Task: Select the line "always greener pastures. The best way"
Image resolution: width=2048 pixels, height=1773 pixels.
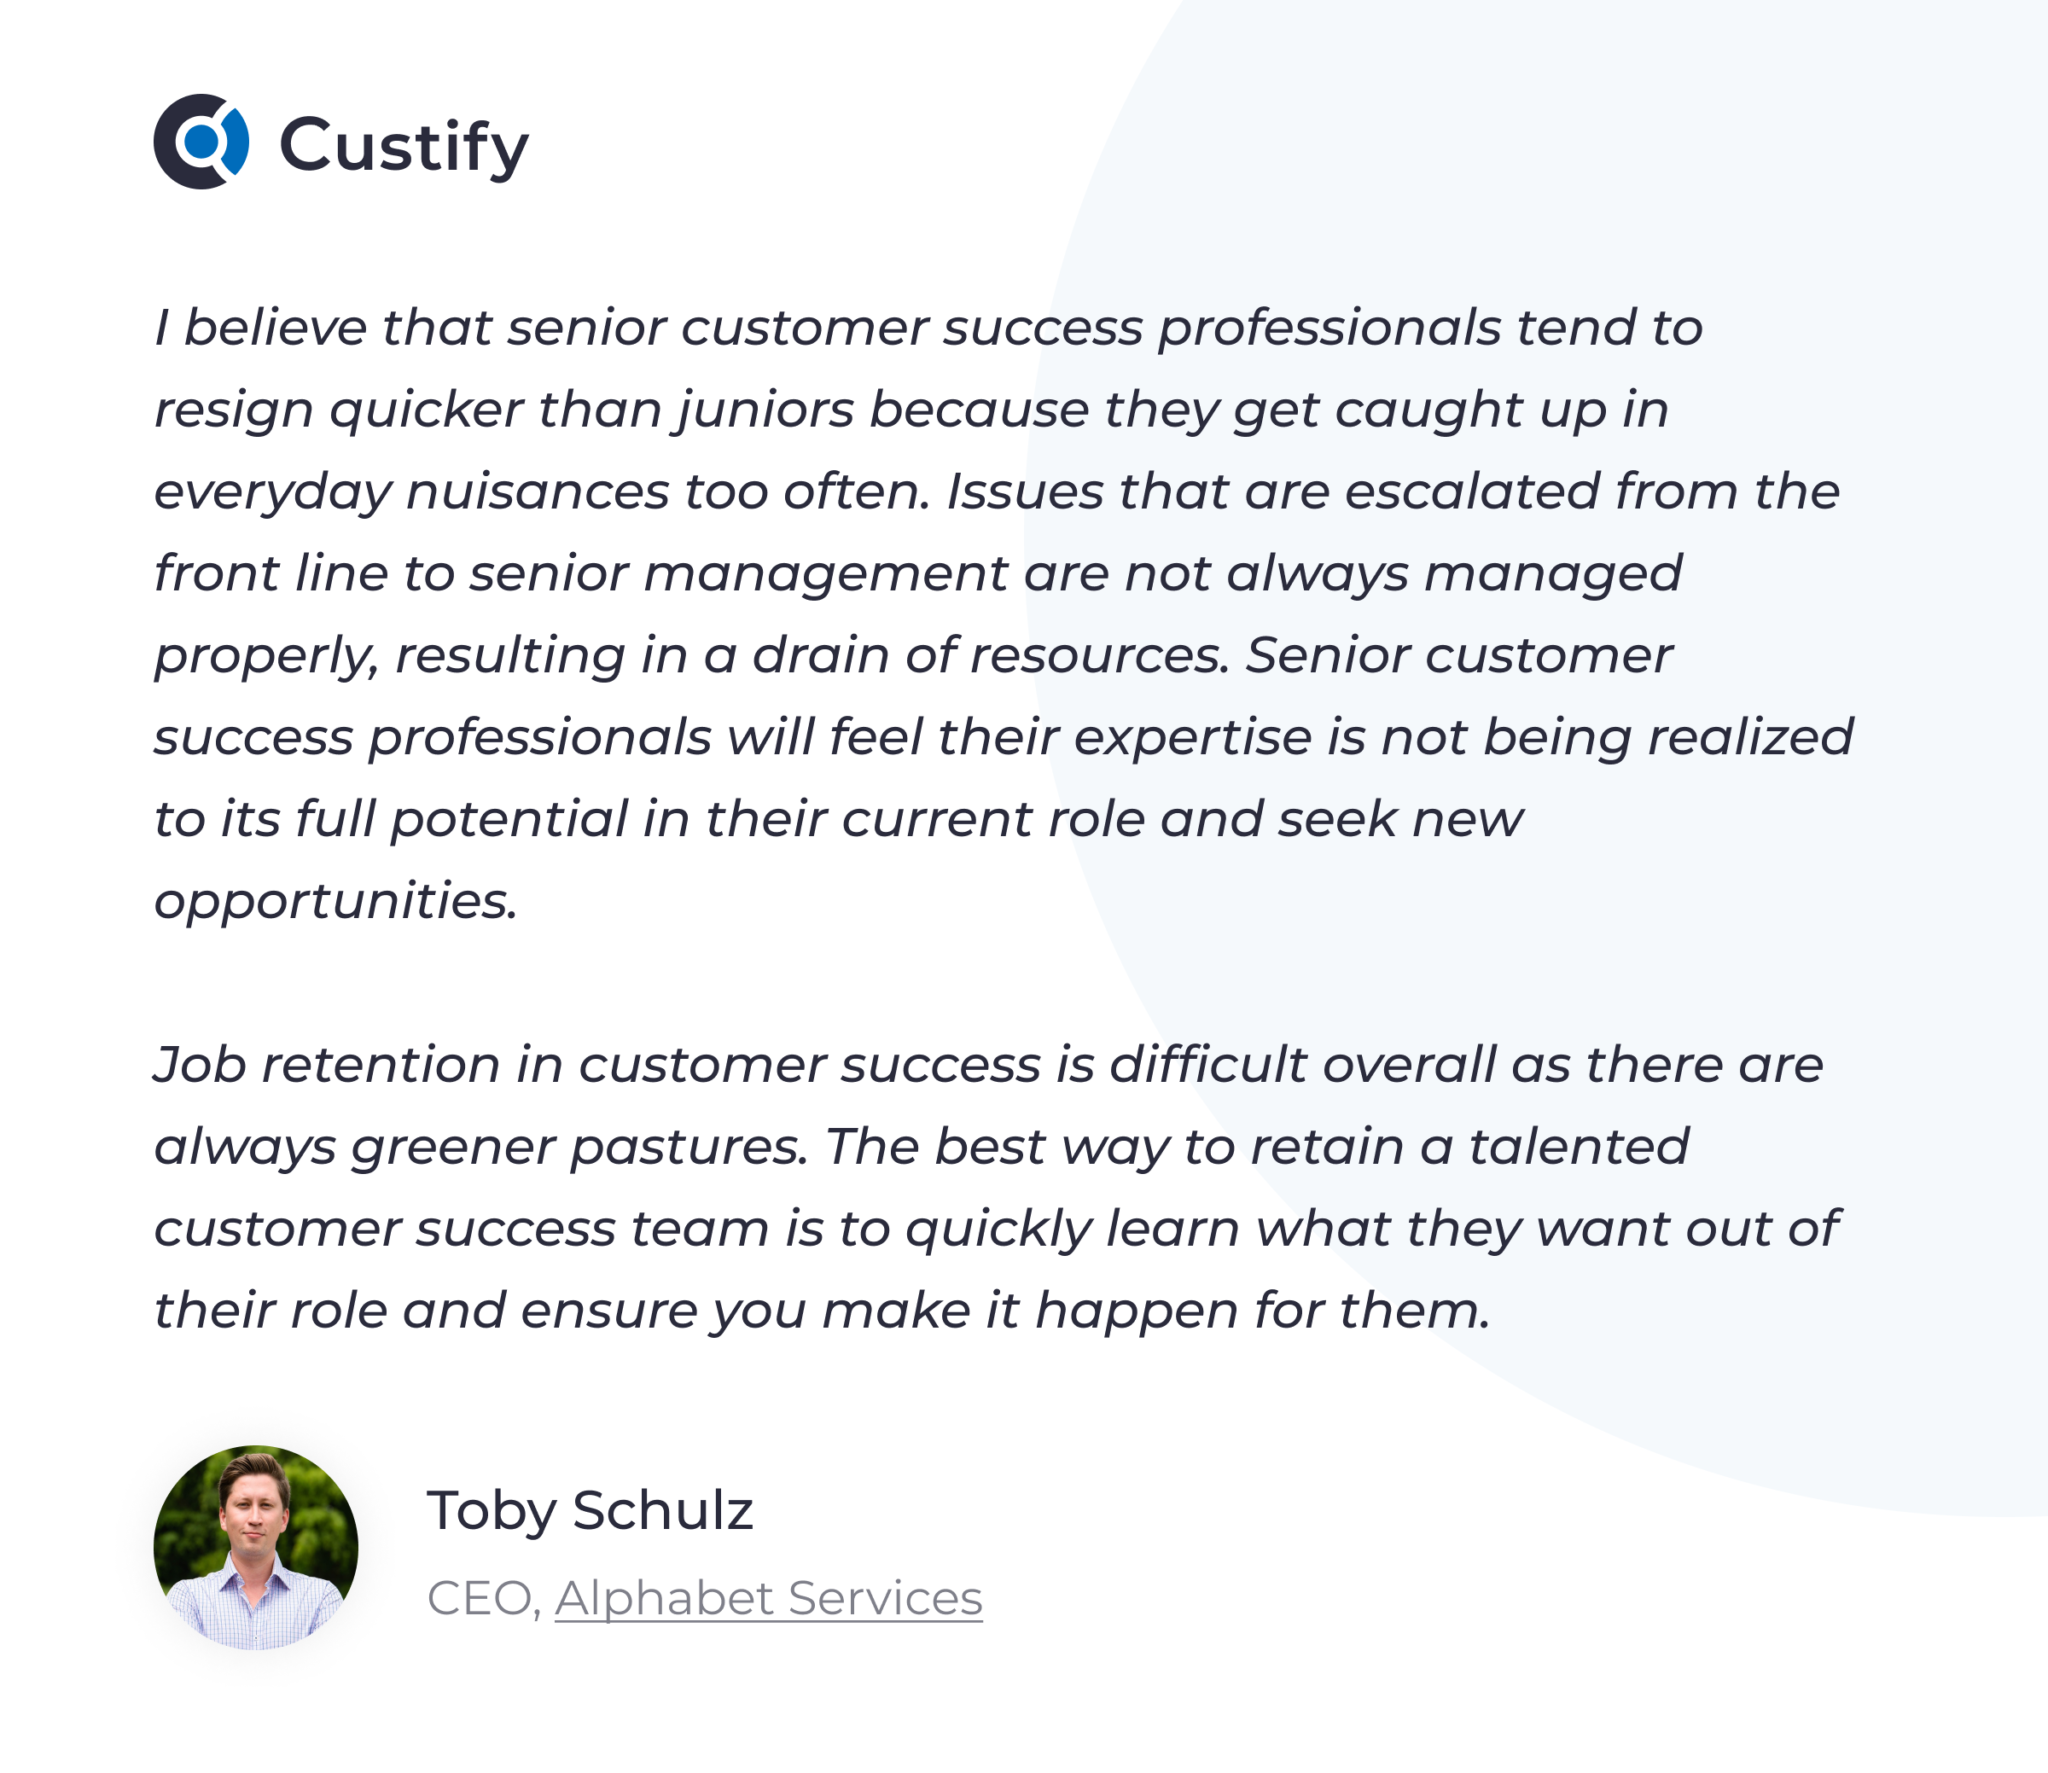Action: (x=921, y=1148)
